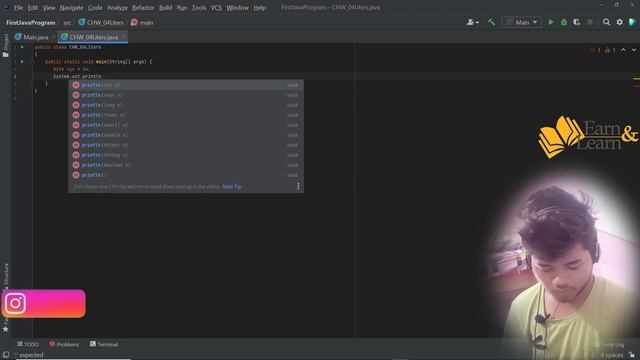Image resolution: width=640 pixels, height=360 pixels.
Task: Open the Run menu
Action: pyautogui.click(x=182, y=8)
